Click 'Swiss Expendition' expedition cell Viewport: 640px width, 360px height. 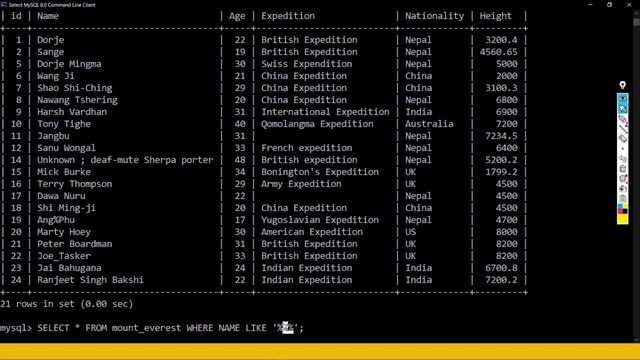[307, 64]
